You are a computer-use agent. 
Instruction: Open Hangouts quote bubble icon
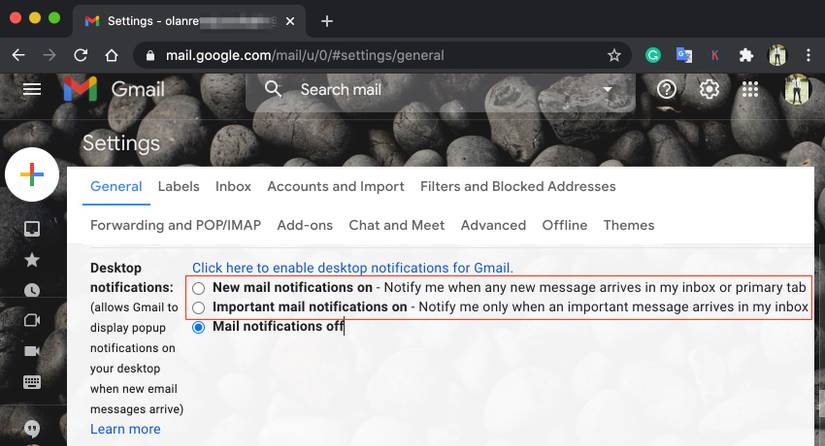click(32, 429)
